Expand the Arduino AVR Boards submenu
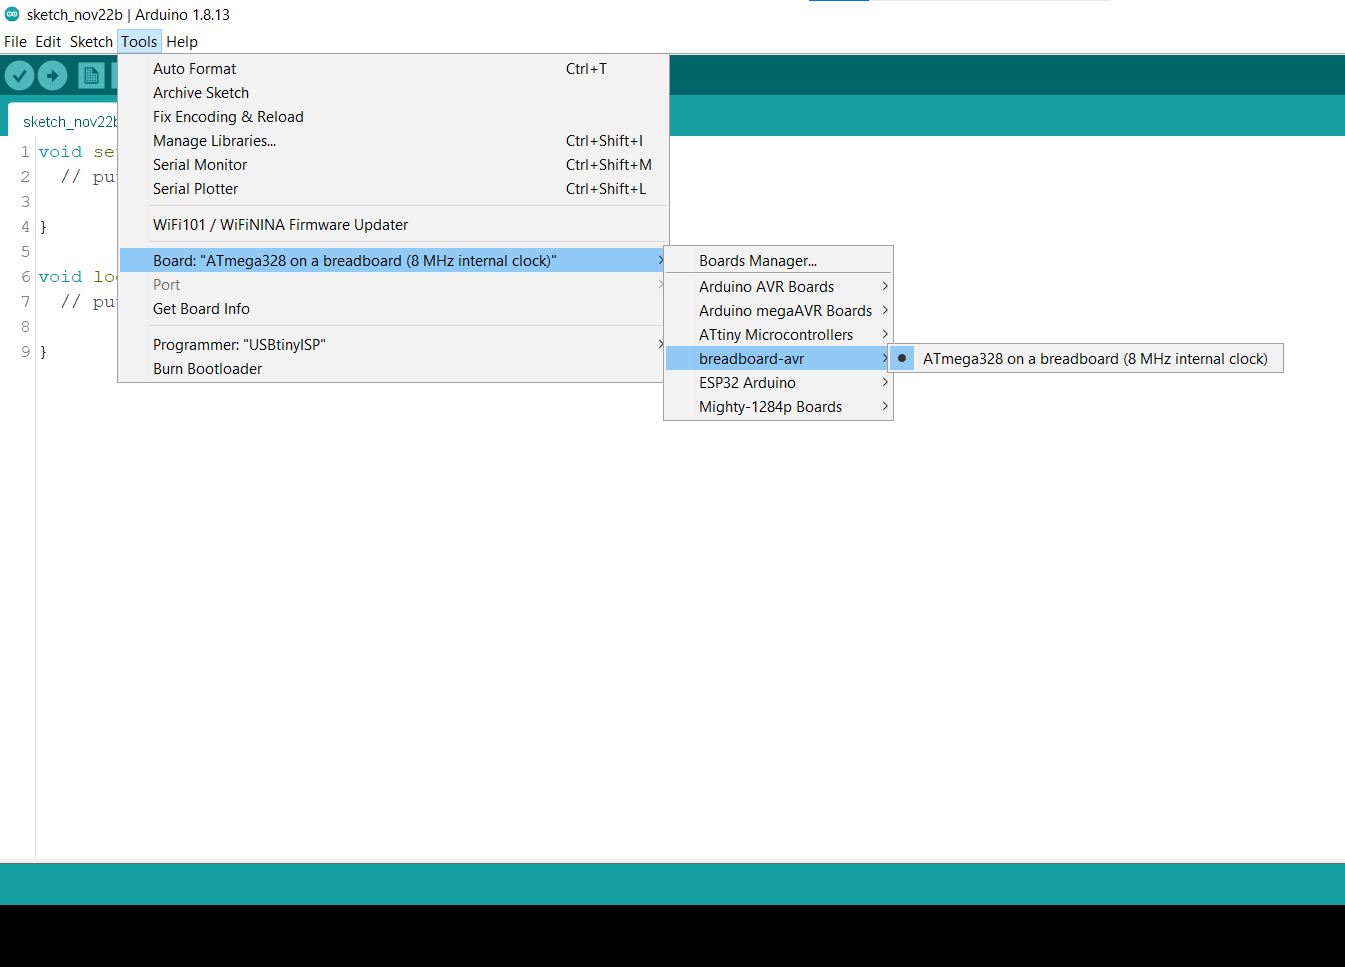Screen dimensions: 1345x967 pos(778,287)
